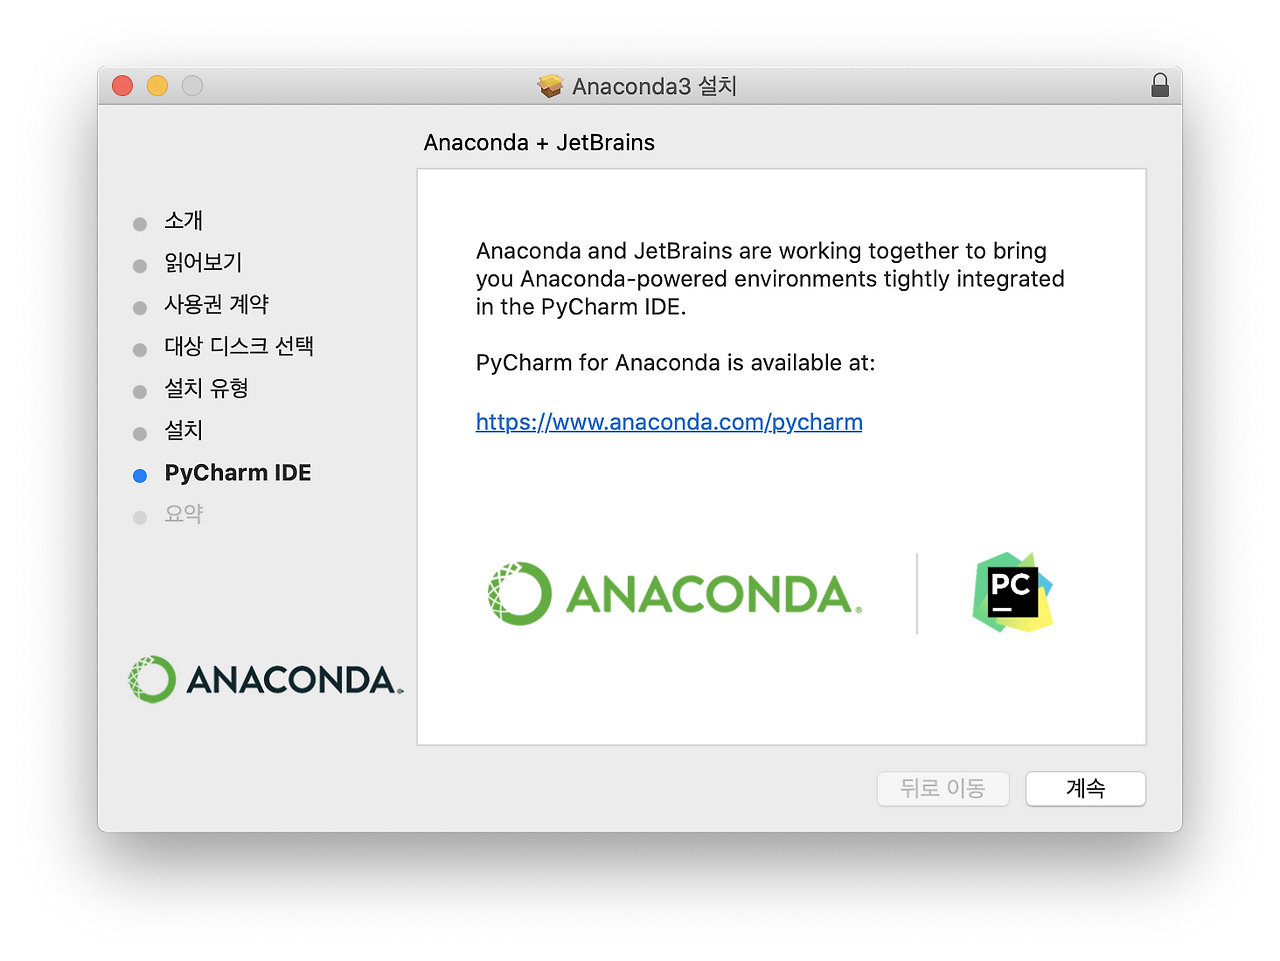Select the 설치 유형 step
The image size is (1280, 961).
[x=206, y=388]
